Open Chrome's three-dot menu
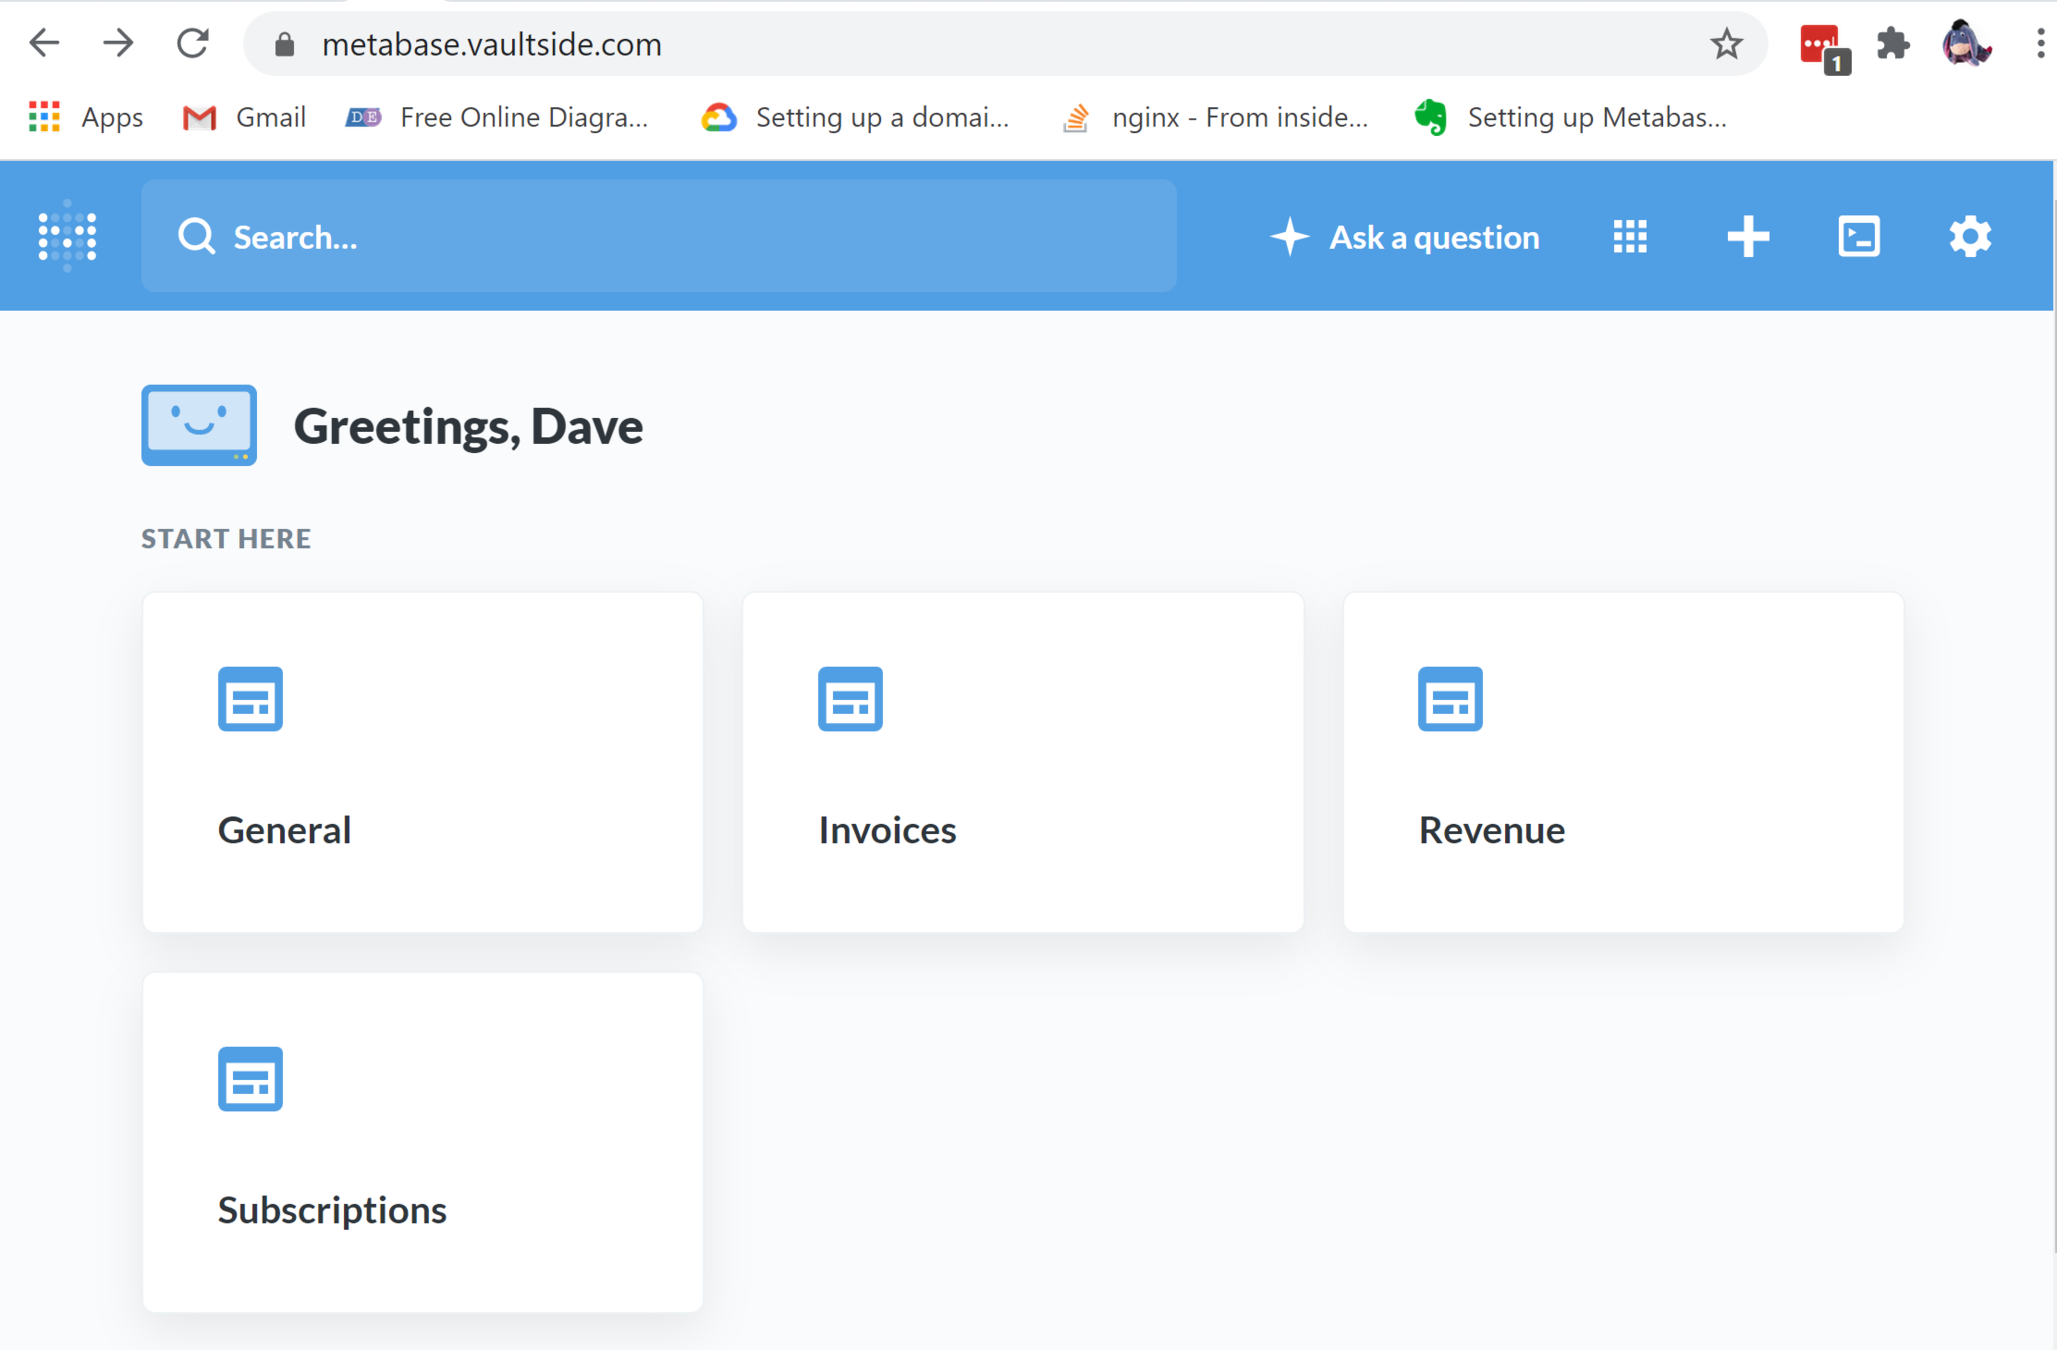 point(2039,44)
